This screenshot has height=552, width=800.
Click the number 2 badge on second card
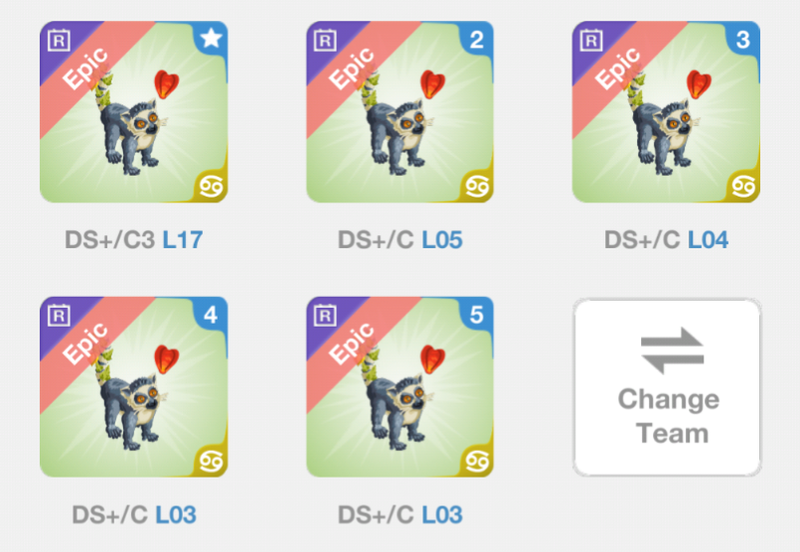[477, 39]
